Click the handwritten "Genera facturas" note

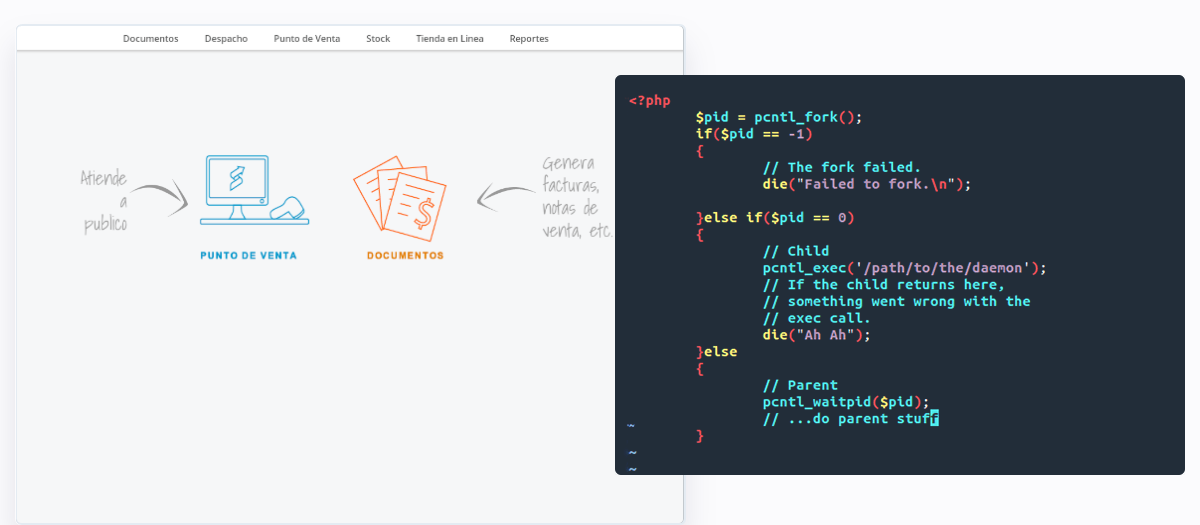click(571, 197)
